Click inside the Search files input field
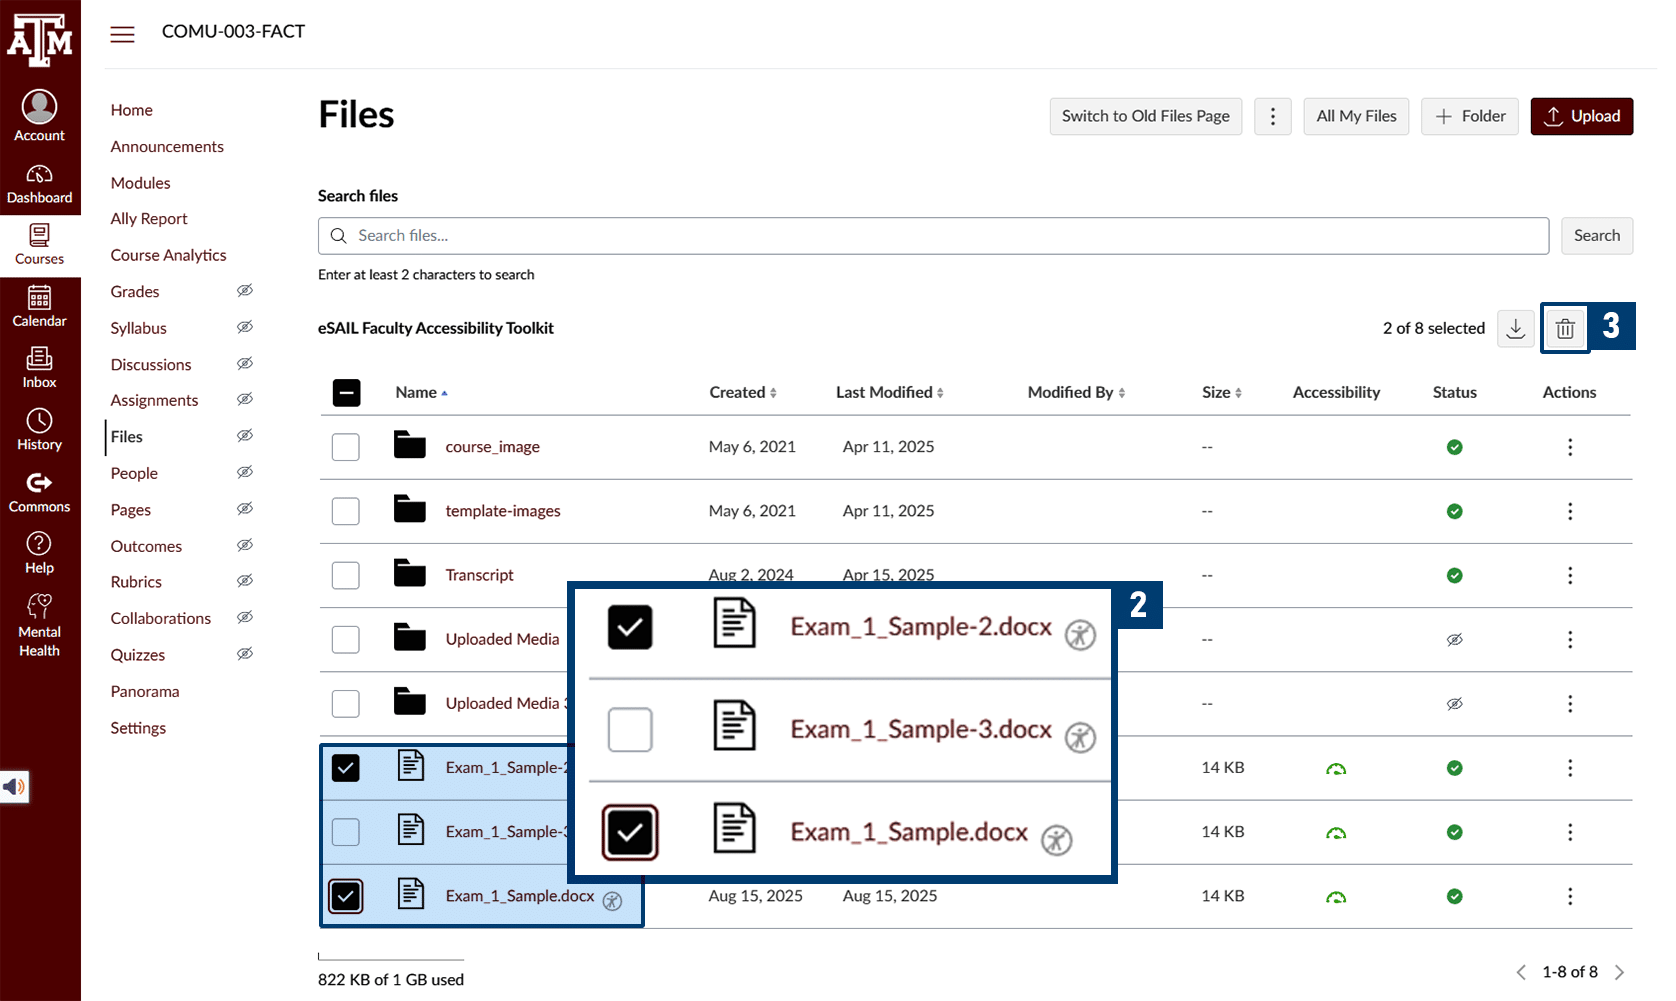The height and width of the screenshot is (1001, 1676). 900,235
